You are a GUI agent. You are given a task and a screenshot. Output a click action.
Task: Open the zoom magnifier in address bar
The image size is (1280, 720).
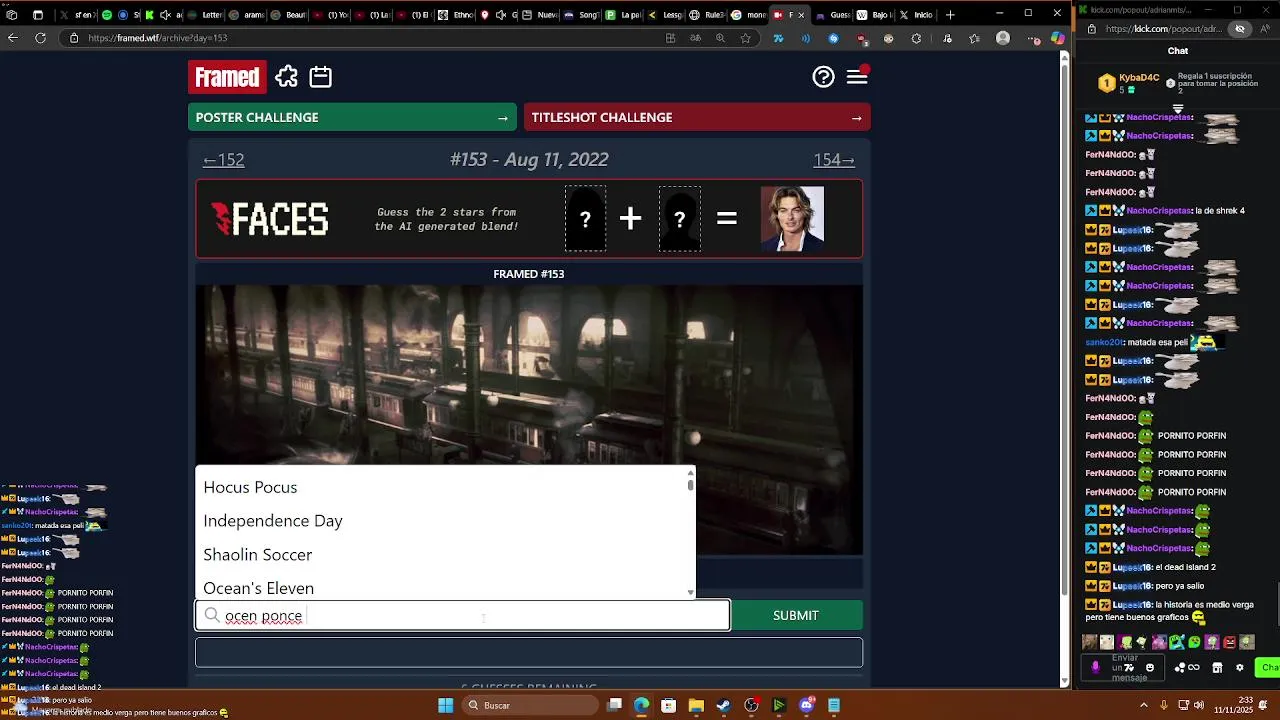(721, 38)
